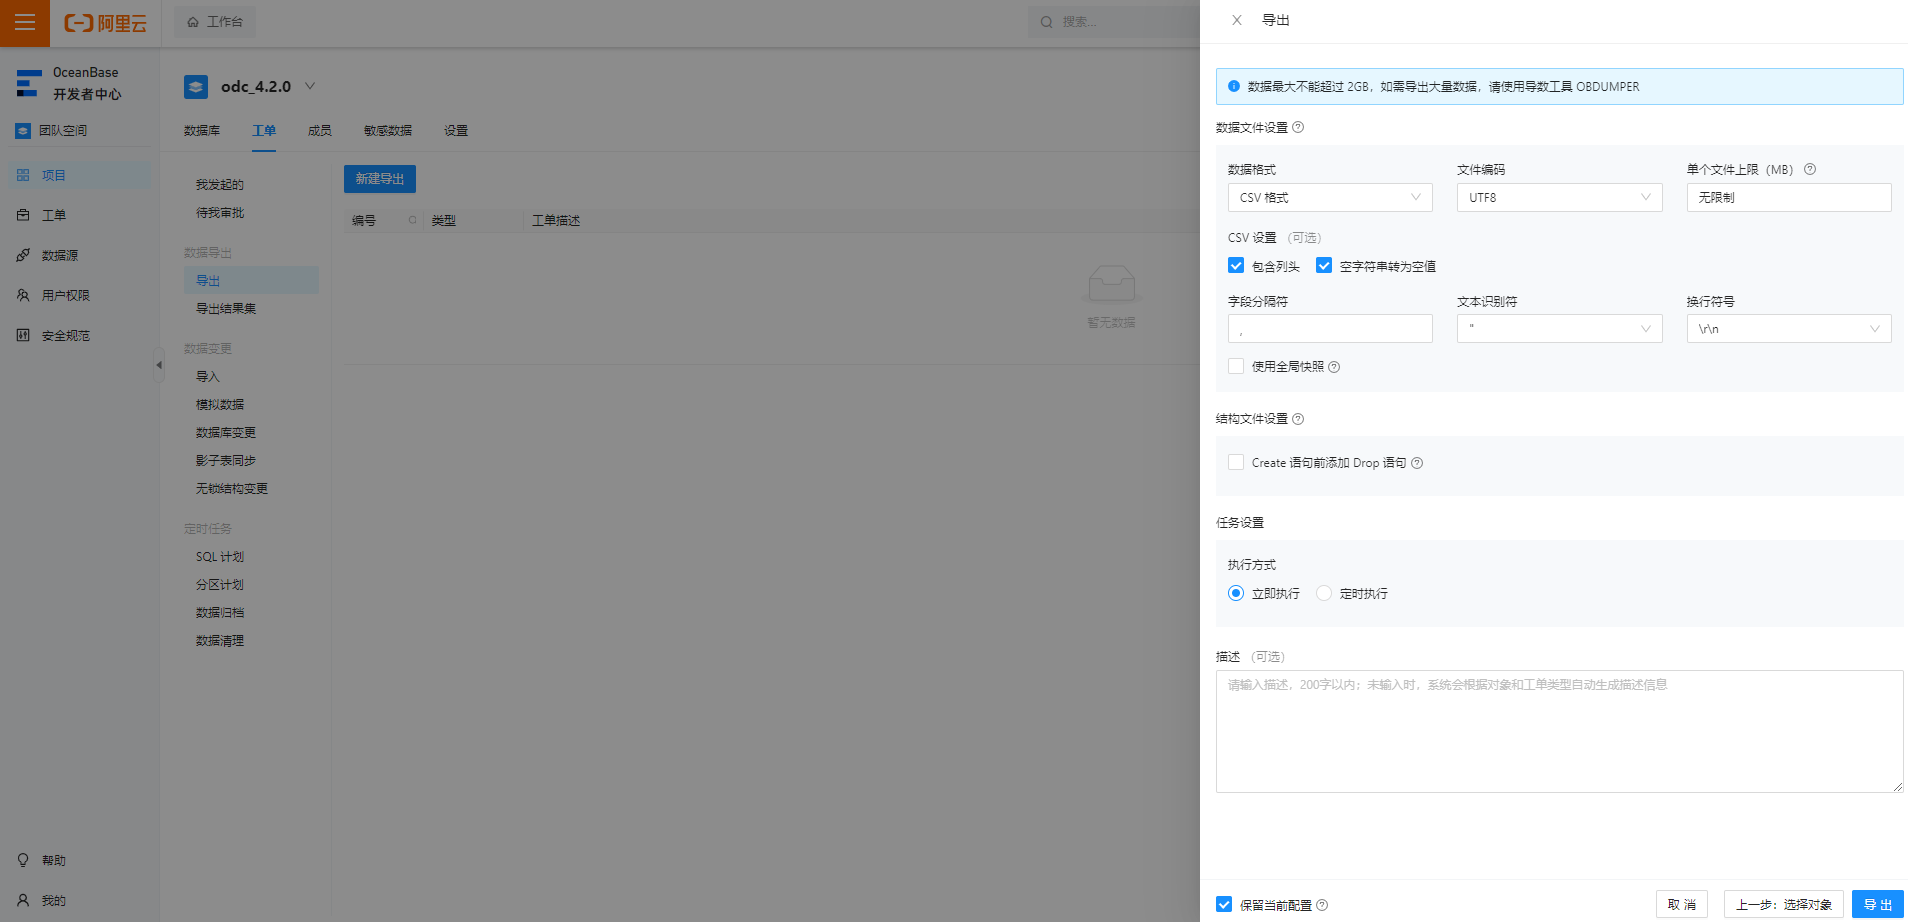
Task: Uncheck the 包含列头 checkbox
Action: pyautogui.click(x=1236, y=265)
